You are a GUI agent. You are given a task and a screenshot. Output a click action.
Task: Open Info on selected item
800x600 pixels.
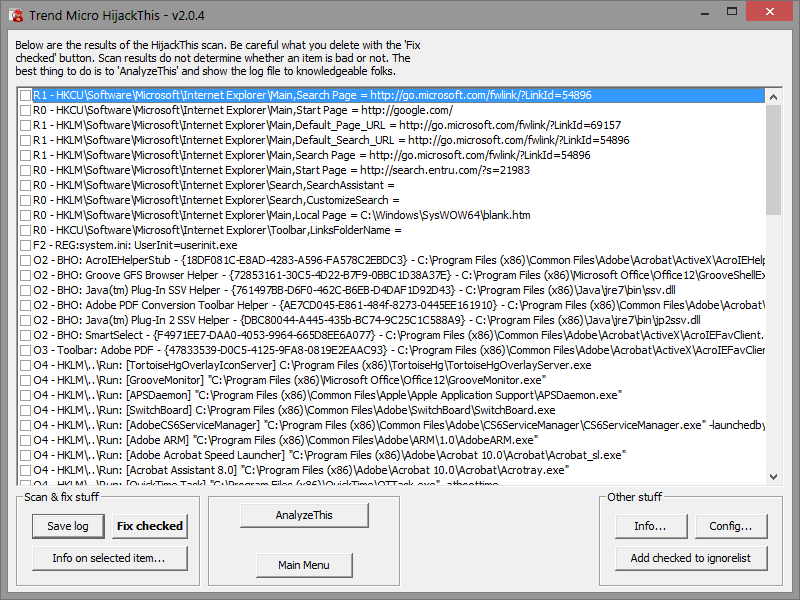click(x=108, y=558)
